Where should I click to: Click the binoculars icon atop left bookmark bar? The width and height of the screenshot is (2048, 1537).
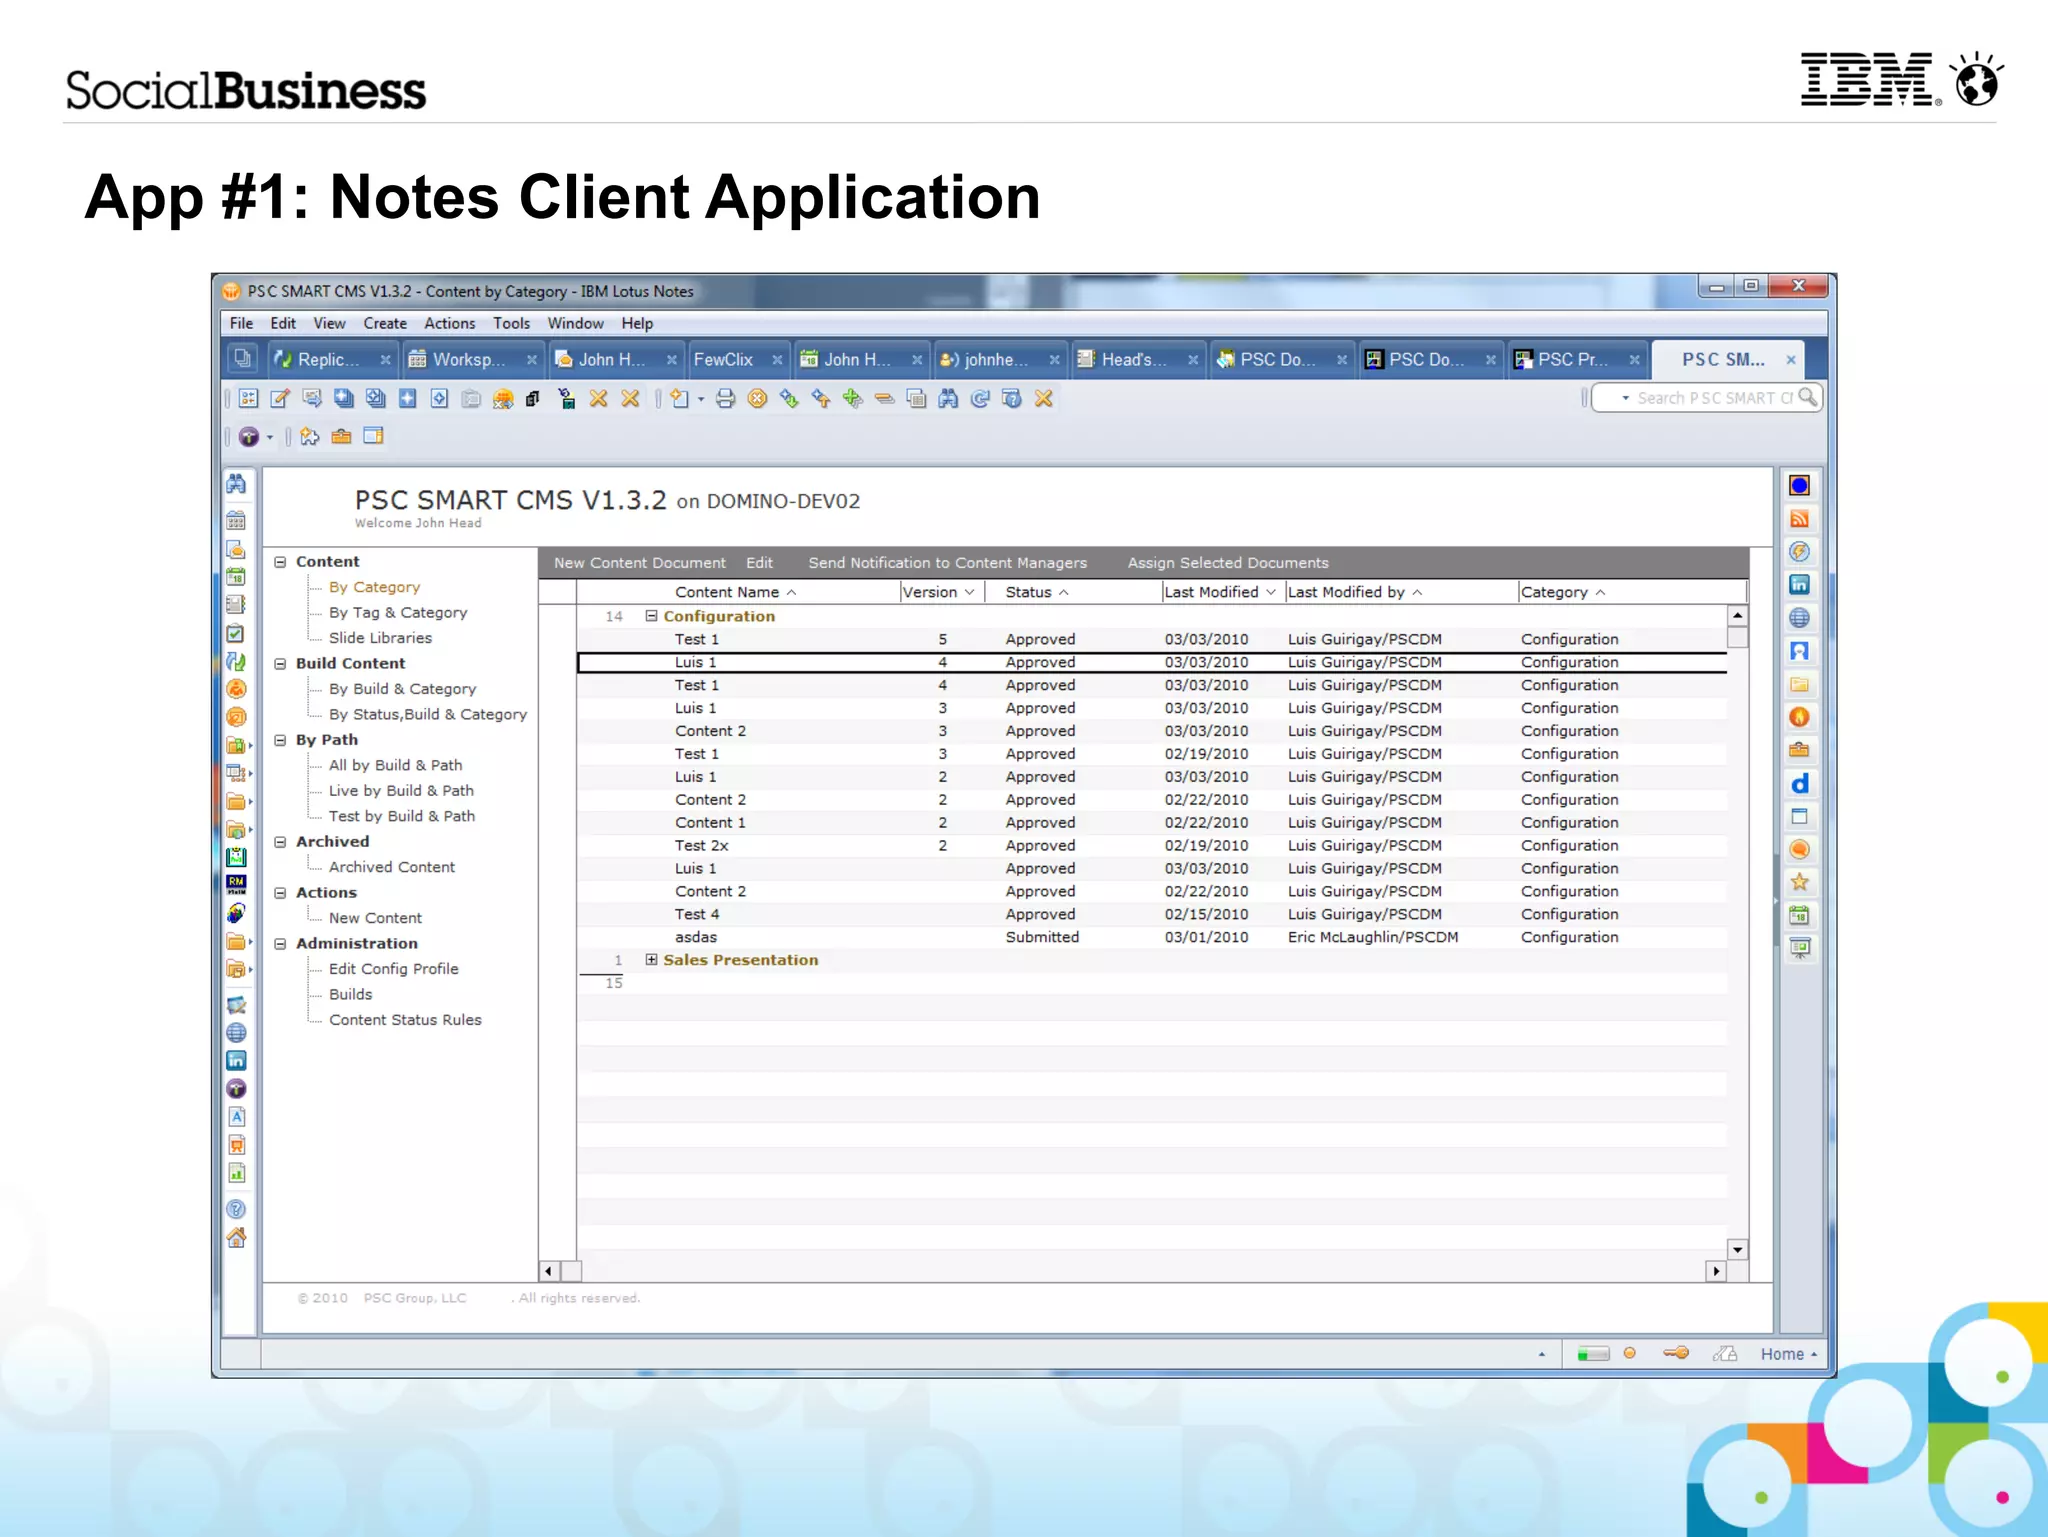pyautogui.click(x=236, y=484)
